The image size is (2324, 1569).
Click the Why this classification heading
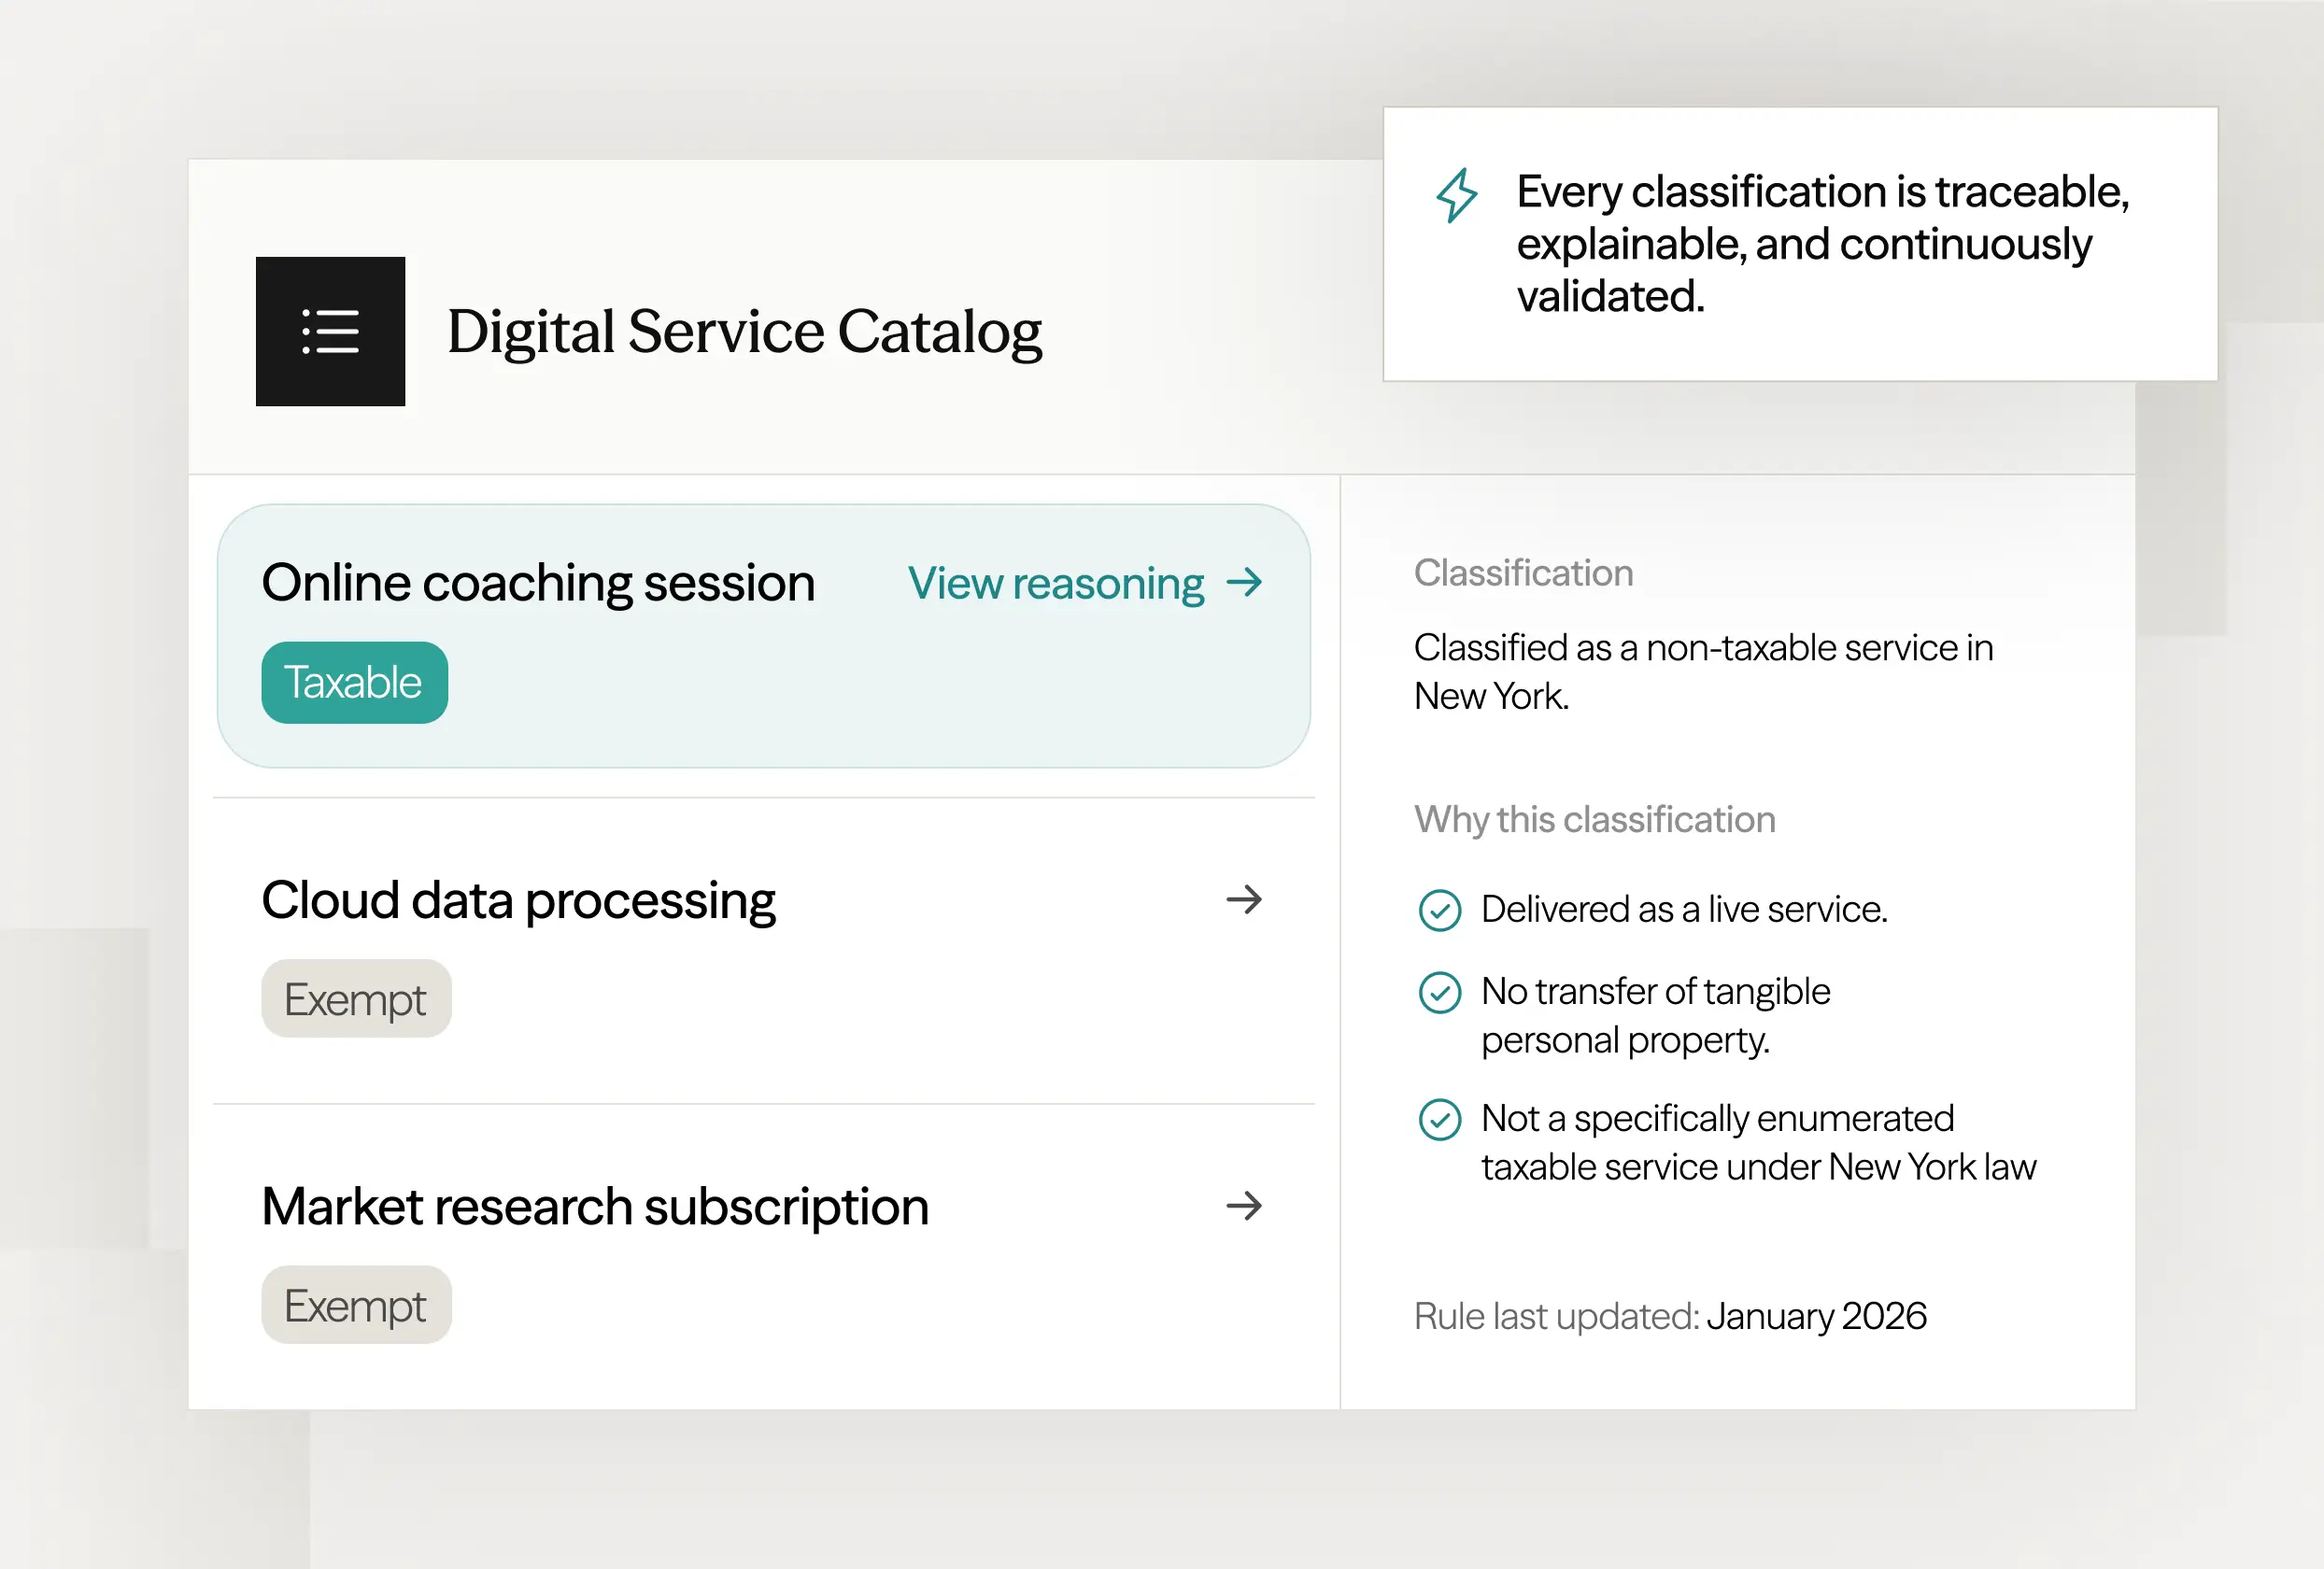click(1594, 820)
